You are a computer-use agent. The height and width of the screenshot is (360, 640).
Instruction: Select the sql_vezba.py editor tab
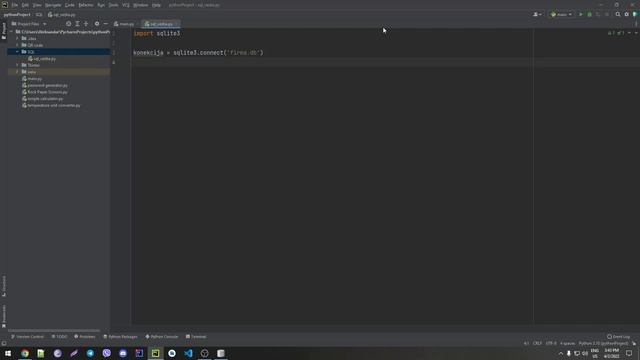point(160,24)
